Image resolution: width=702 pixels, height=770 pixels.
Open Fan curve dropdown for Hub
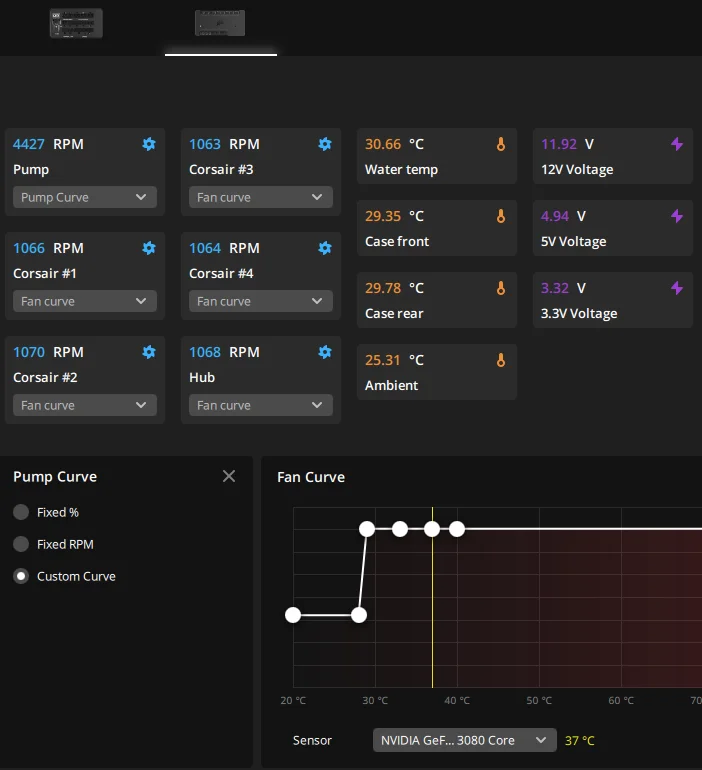coord(261,405)
